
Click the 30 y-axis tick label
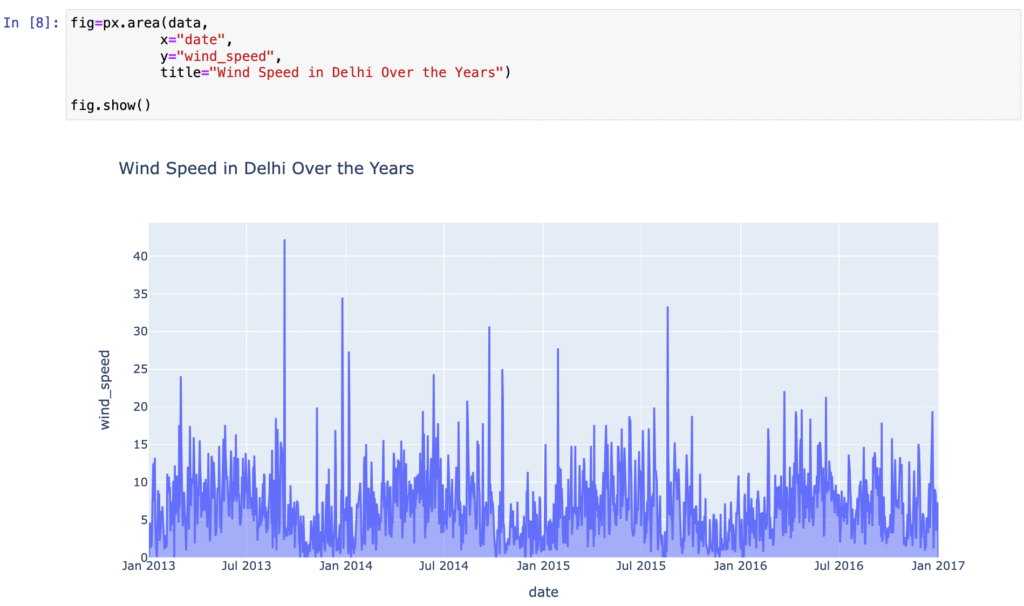click(140, 332)
